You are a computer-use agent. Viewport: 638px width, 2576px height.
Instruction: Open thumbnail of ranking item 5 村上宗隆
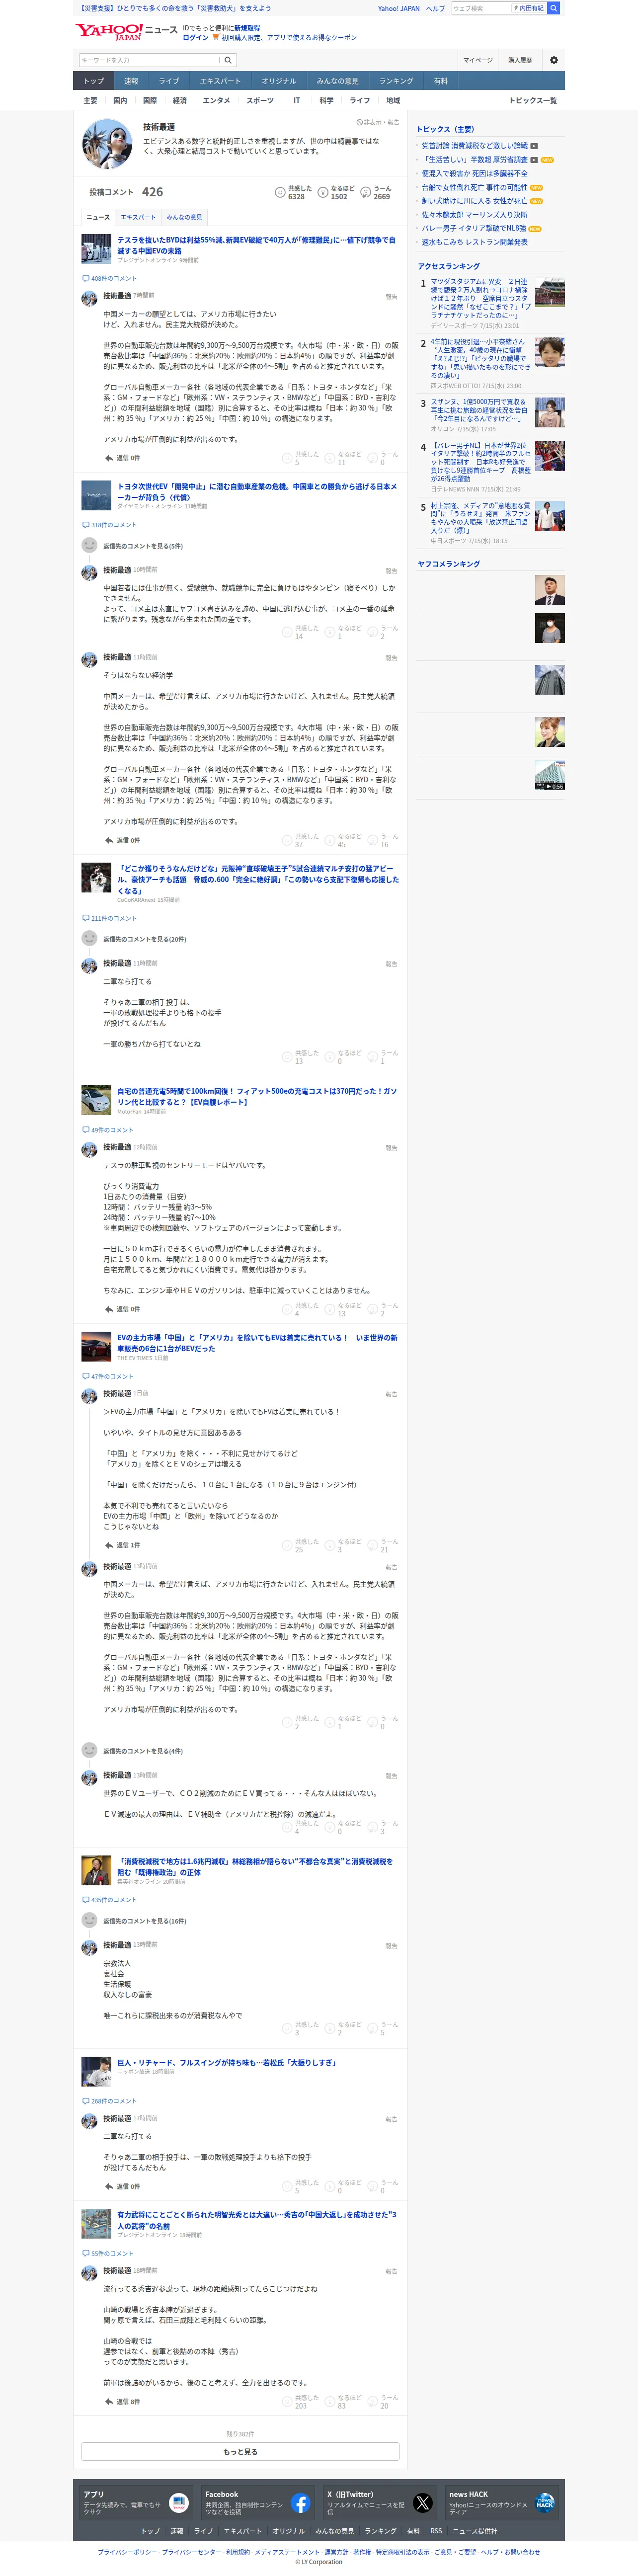[x=550, y=516]
